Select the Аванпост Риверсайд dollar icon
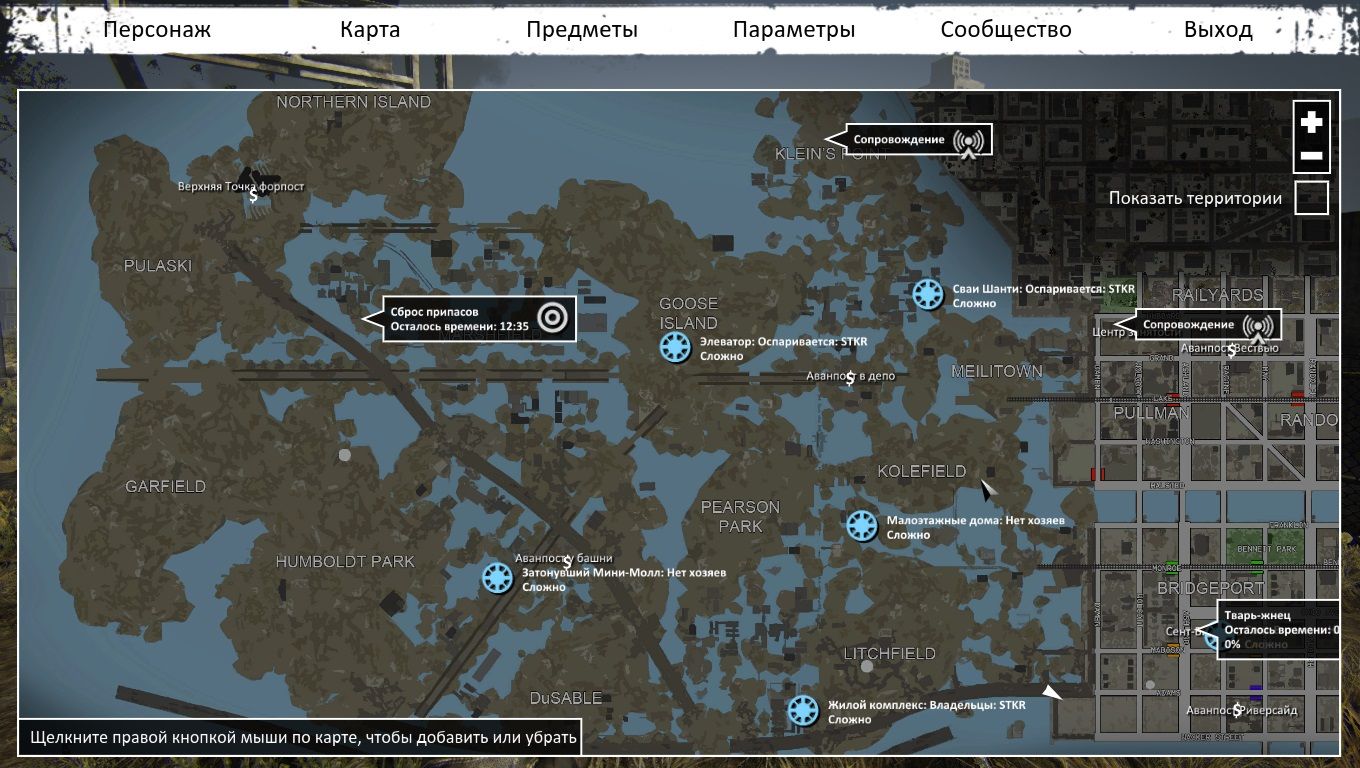1360x768 pixels. 1237,710
